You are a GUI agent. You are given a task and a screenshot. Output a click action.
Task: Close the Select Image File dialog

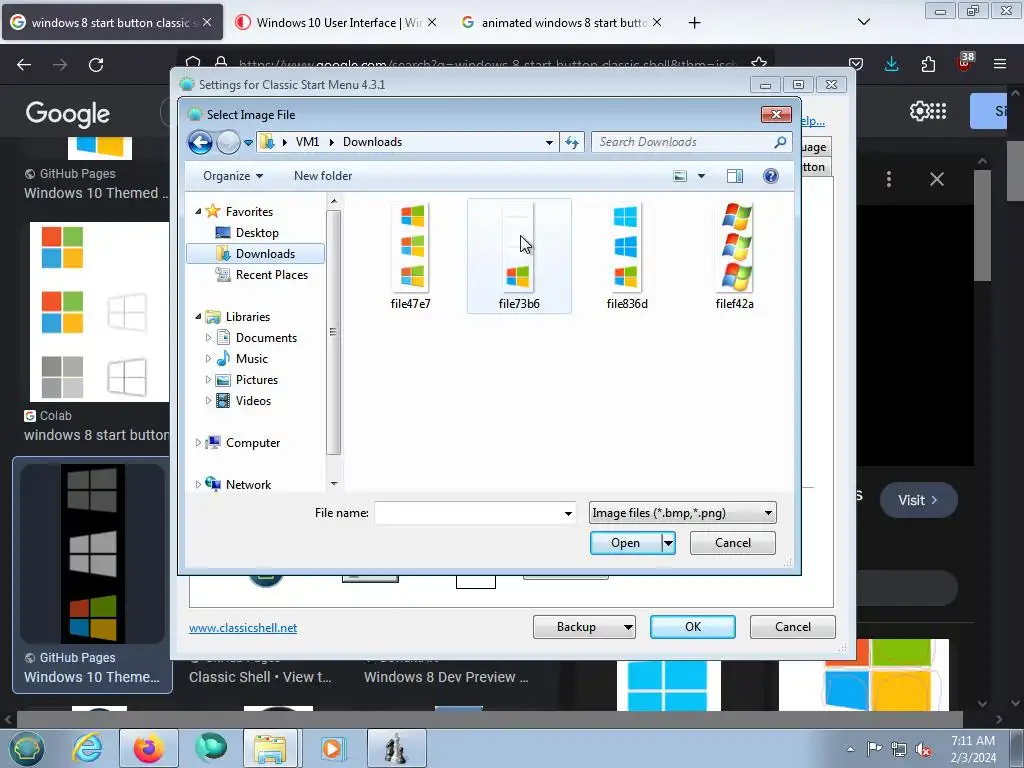pyautogui.click(x=776, y=114)
